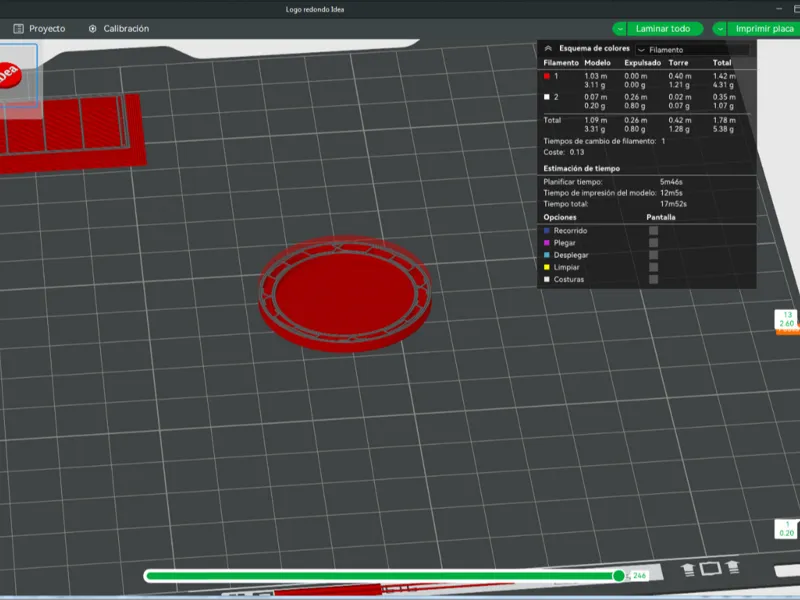Image resolution: width=800 pixels, height=600 pixels.
Task: Minimize the Bambu Studio window
Action: pyautogui.click(x=779, y=9)
